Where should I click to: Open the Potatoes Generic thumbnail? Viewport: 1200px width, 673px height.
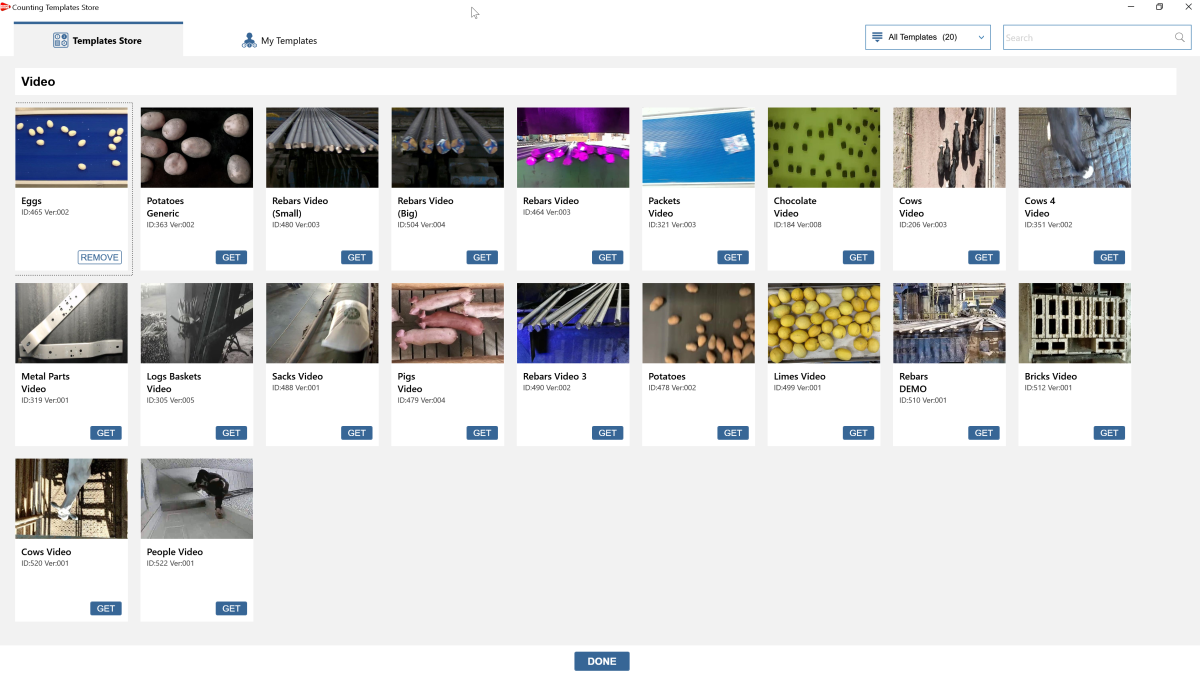197,147
